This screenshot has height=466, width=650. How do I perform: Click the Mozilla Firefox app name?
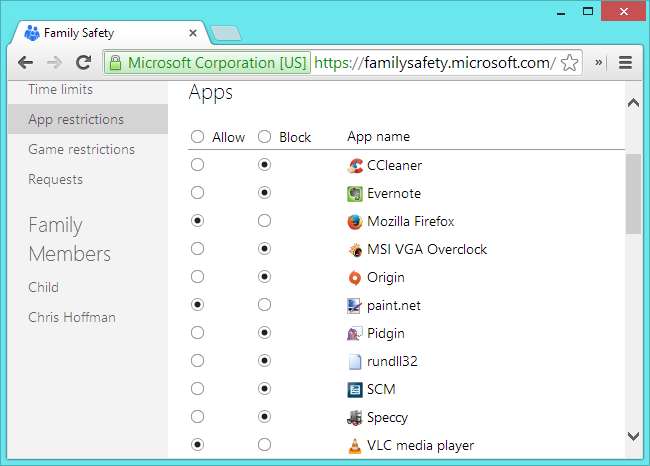pyautogui.click(x=411, y=221)
